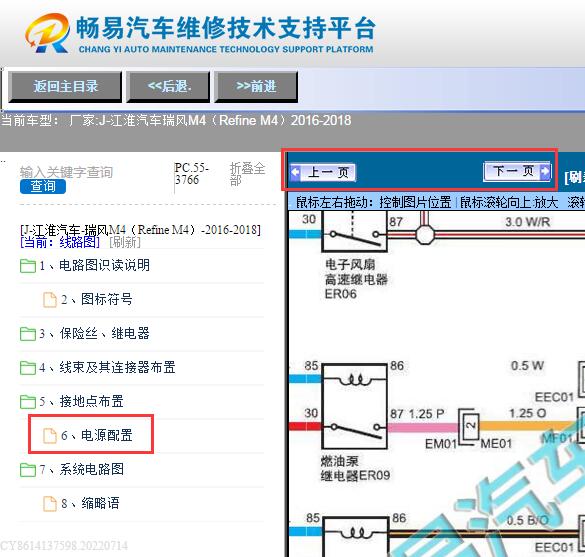Screen dimensions: 585x557
Task: Click the EM01 connector label
Action: (x=441, y=444)
